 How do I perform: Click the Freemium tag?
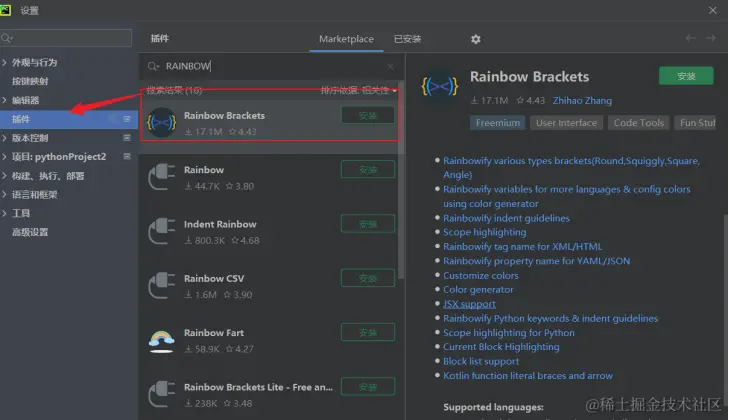point(497,123)
